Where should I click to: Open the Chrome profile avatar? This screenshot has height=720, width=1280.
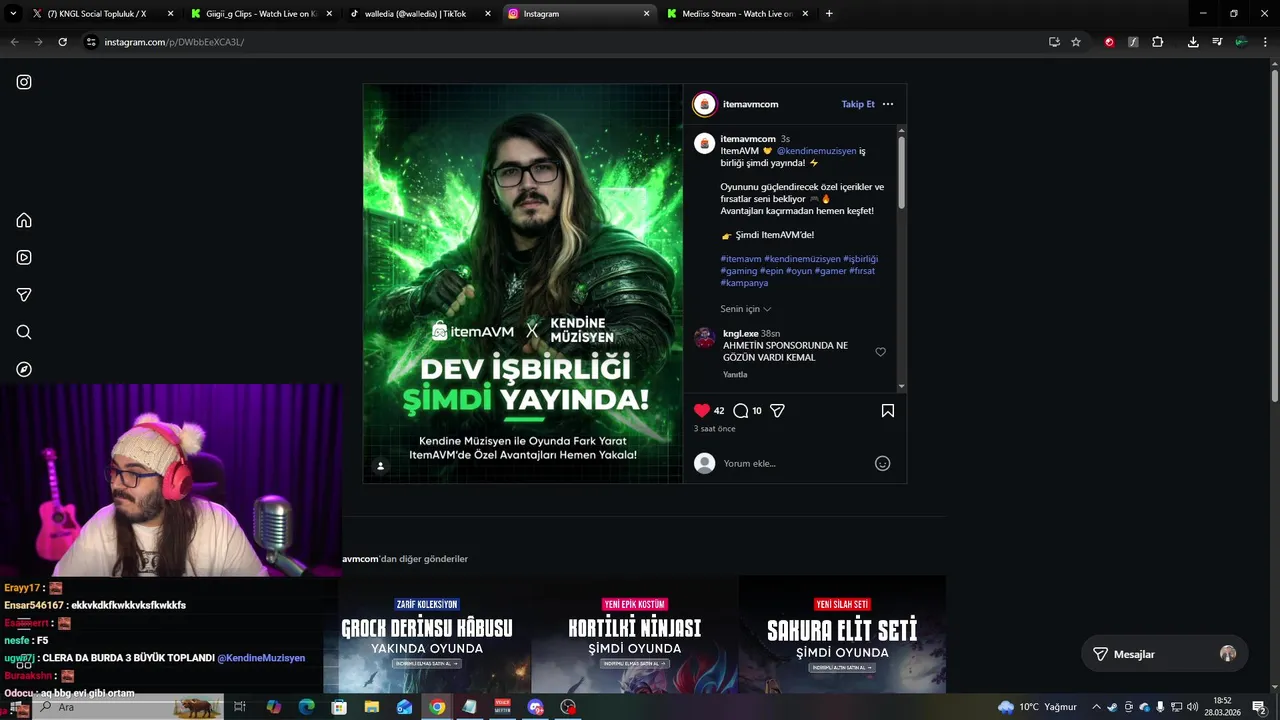(x=1241, y=42)
